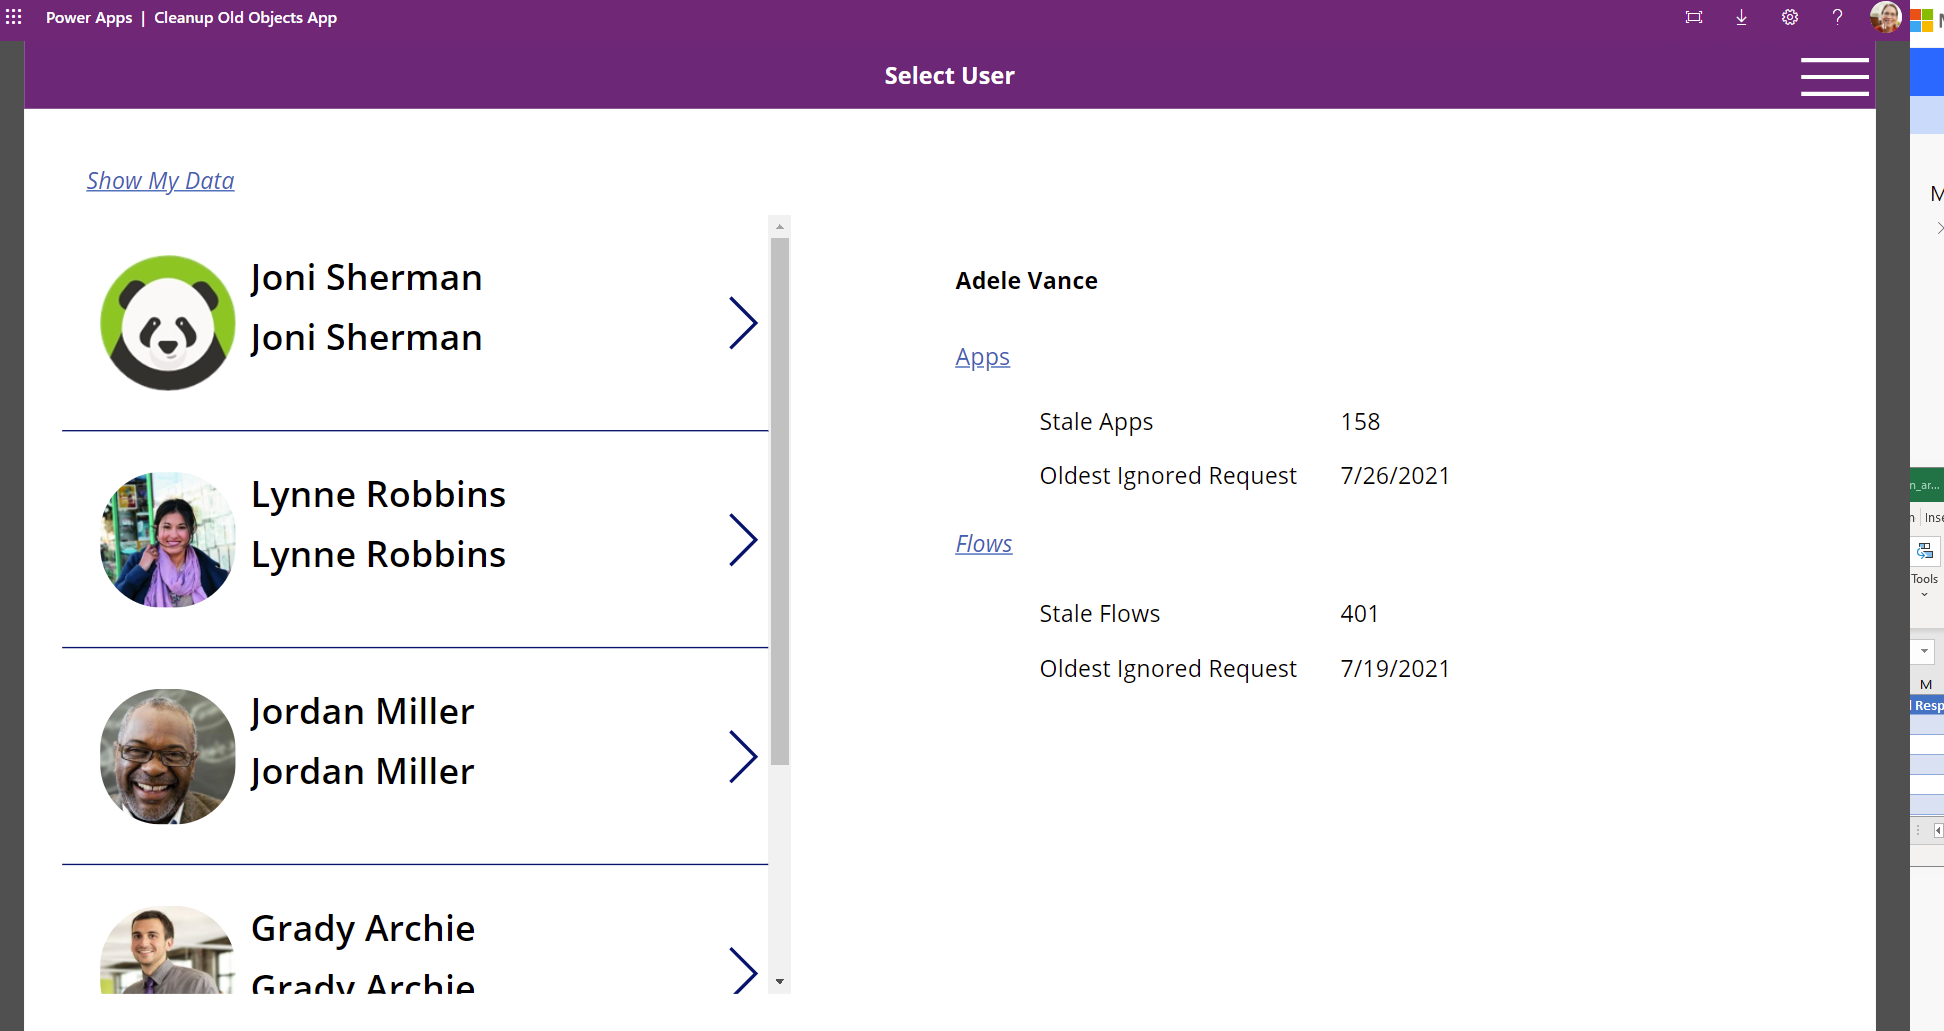
Task: Open the Power Apps settings gear
Action: [1790, 17]
